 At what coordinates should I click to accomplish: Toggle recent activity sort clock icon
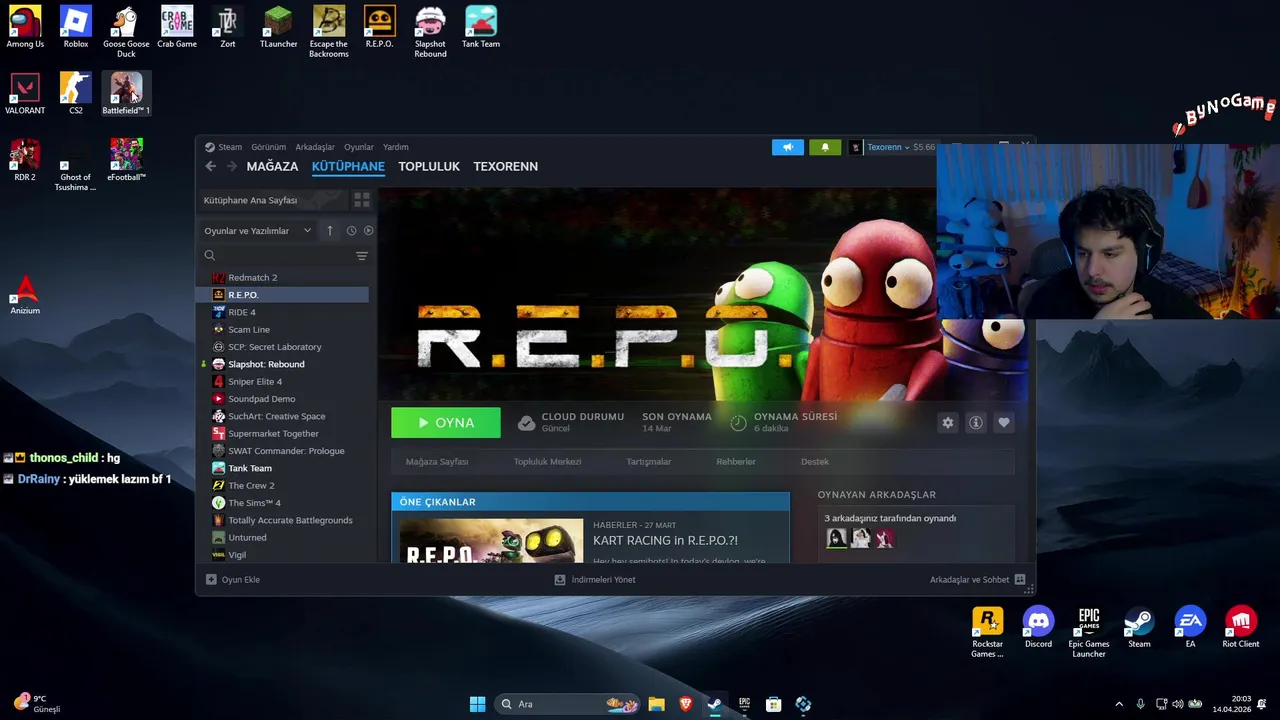click(351, 231)
